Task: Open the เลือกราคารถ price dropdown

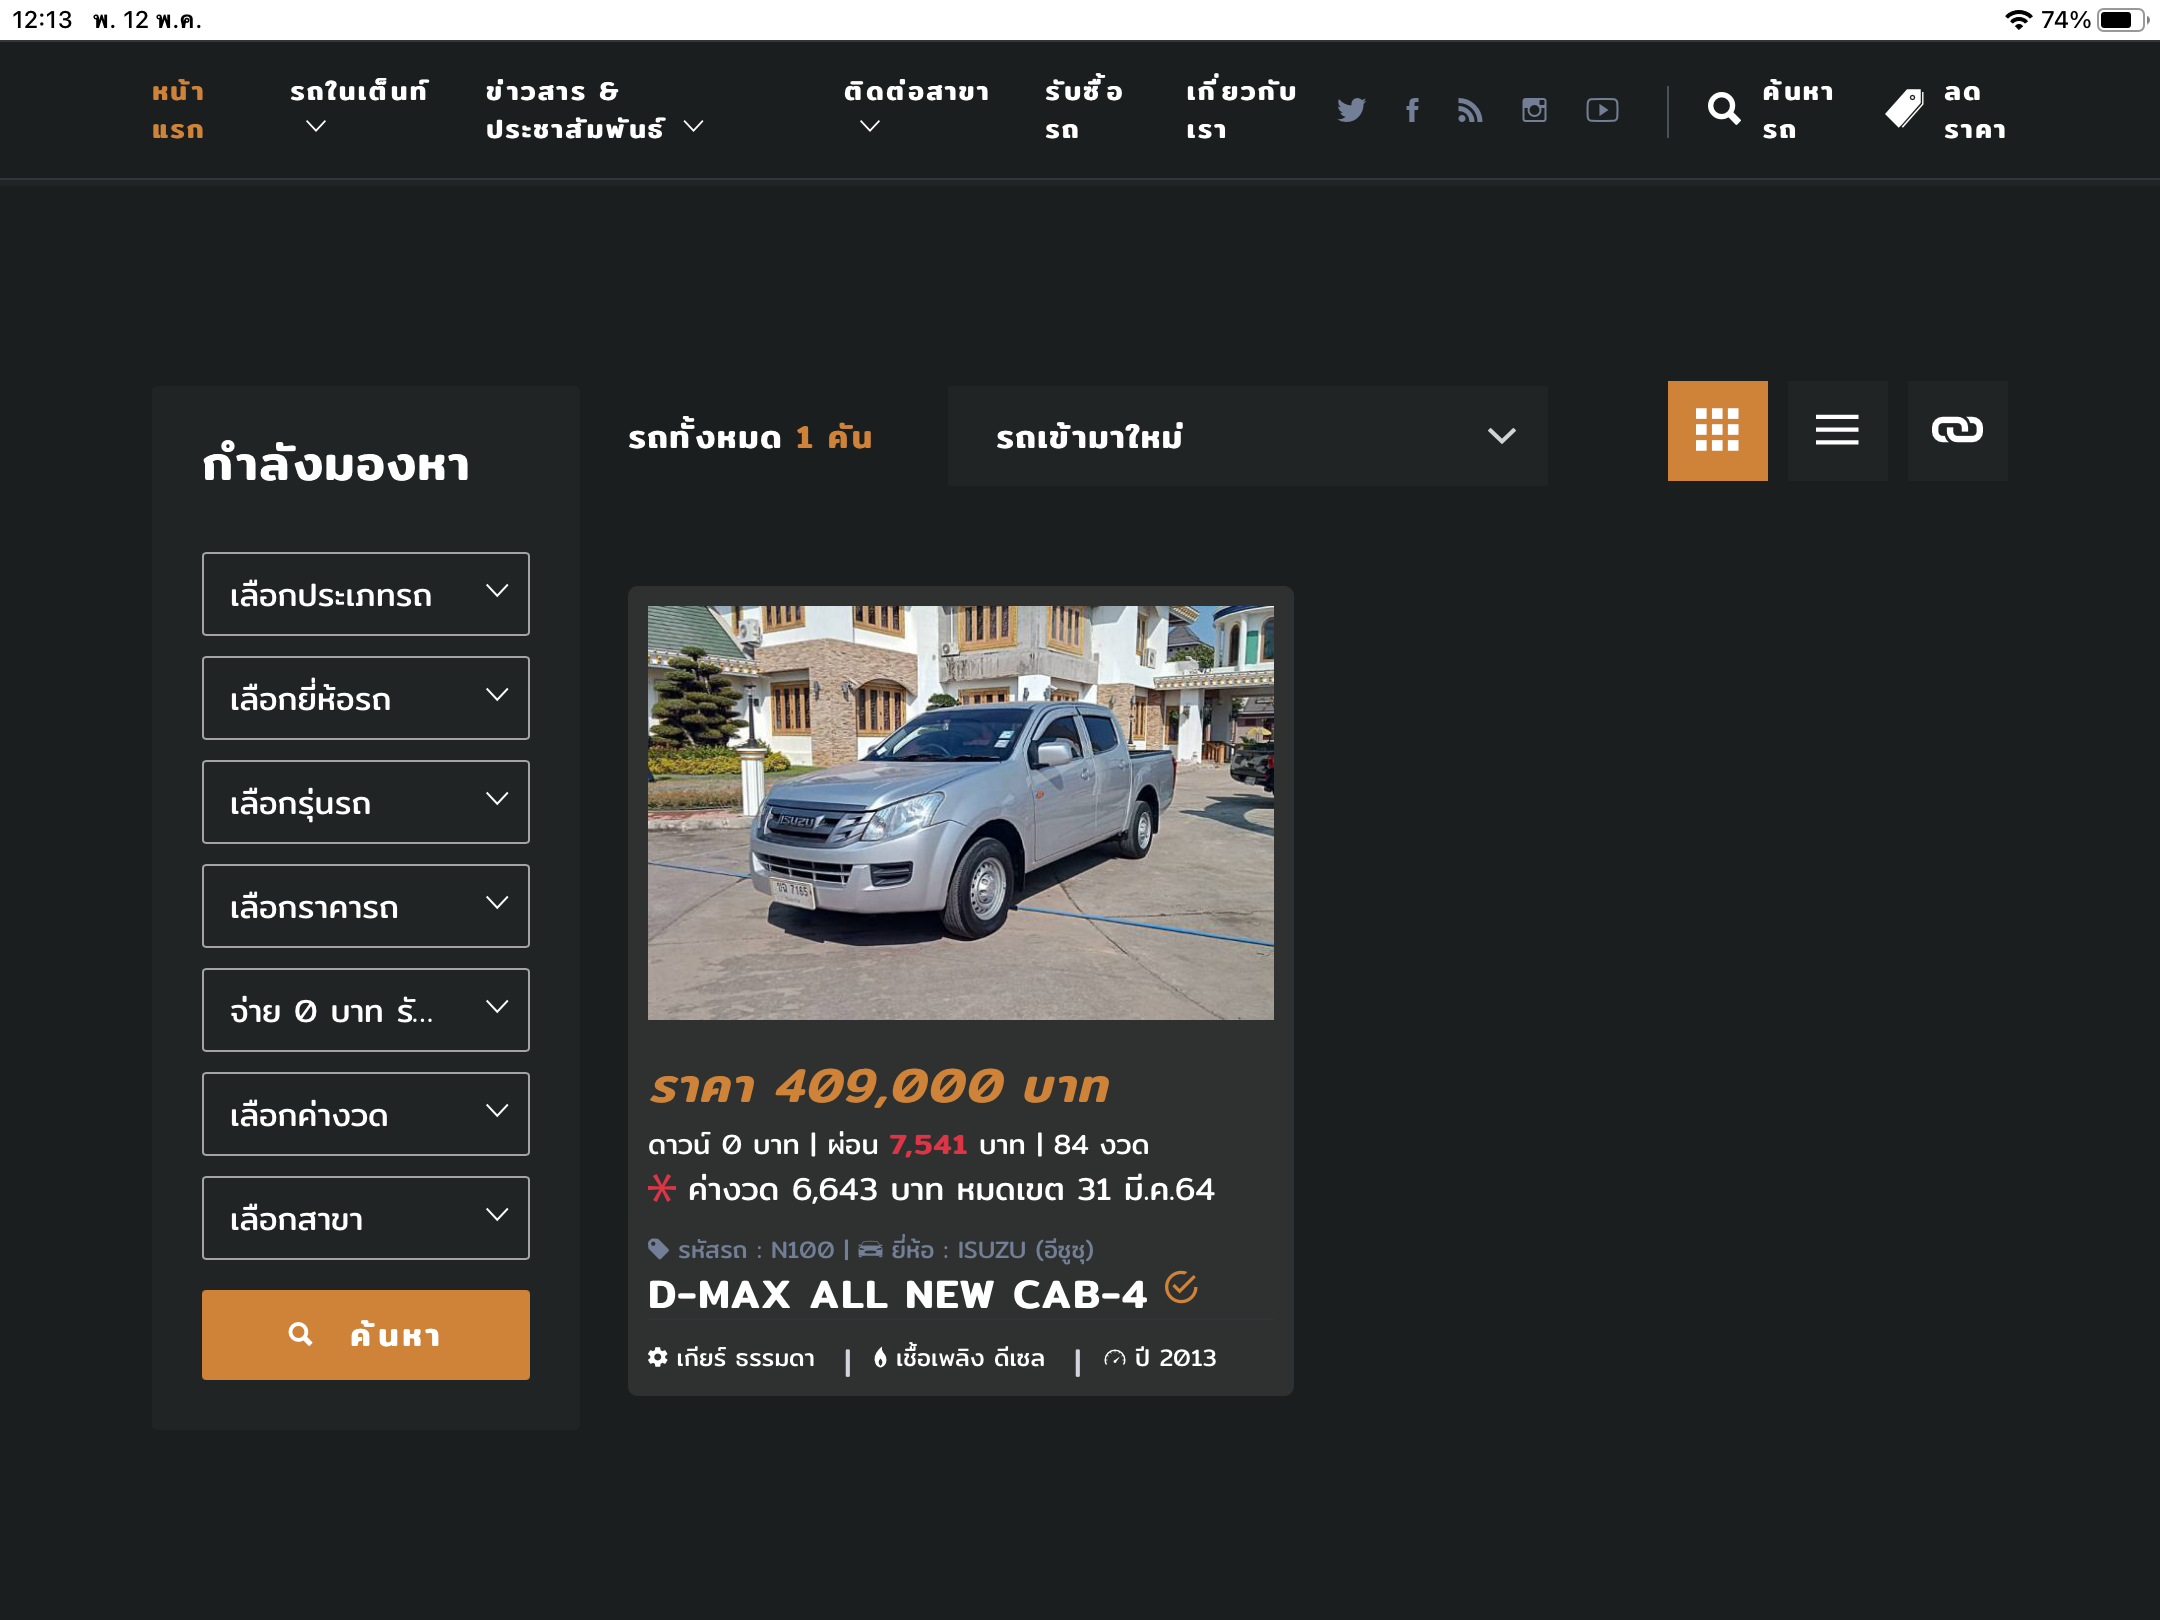Action: tap(366, 906)
